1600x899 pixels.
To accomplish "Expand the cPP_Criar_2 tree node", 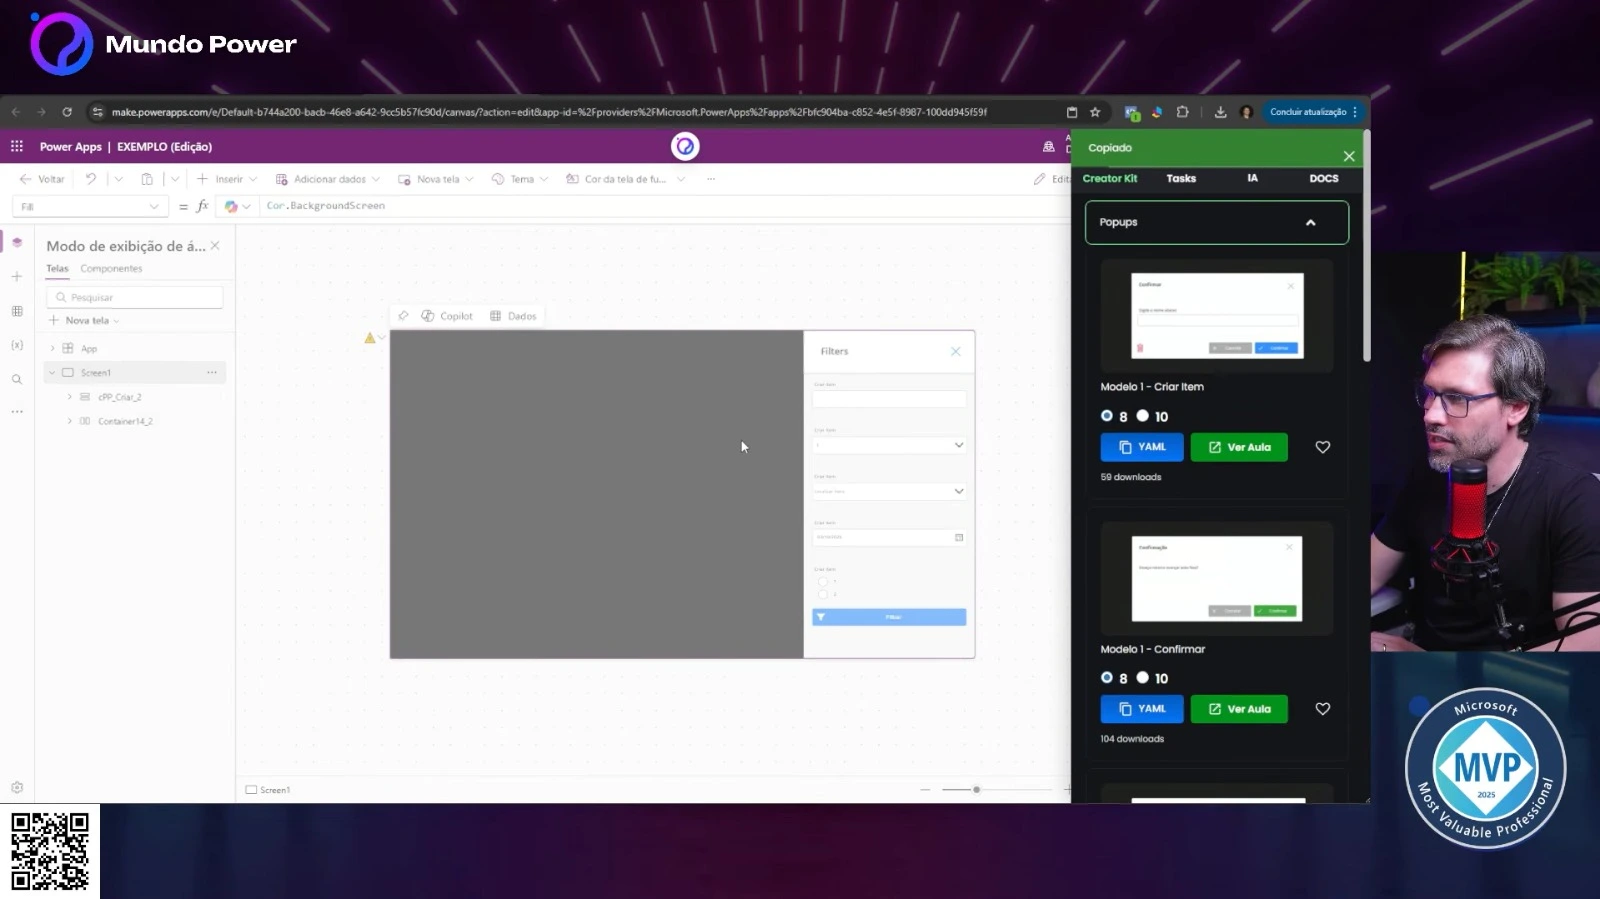I will [69, 397].
